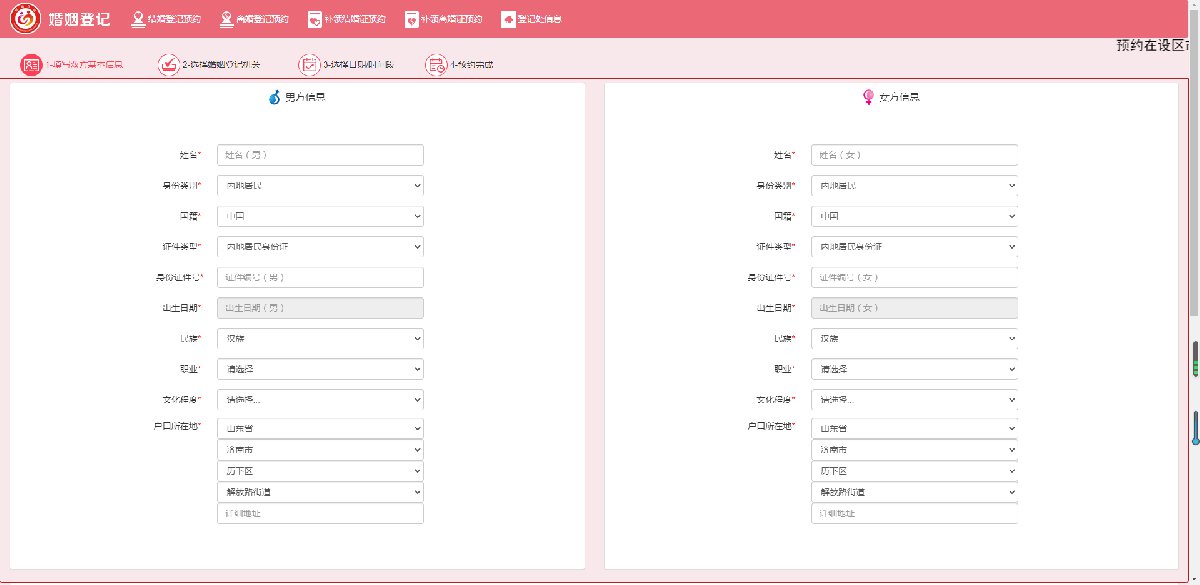Click the 离婚登记预约 stamp icon
Screen dimensions: 1200x585
pos(217,19)
